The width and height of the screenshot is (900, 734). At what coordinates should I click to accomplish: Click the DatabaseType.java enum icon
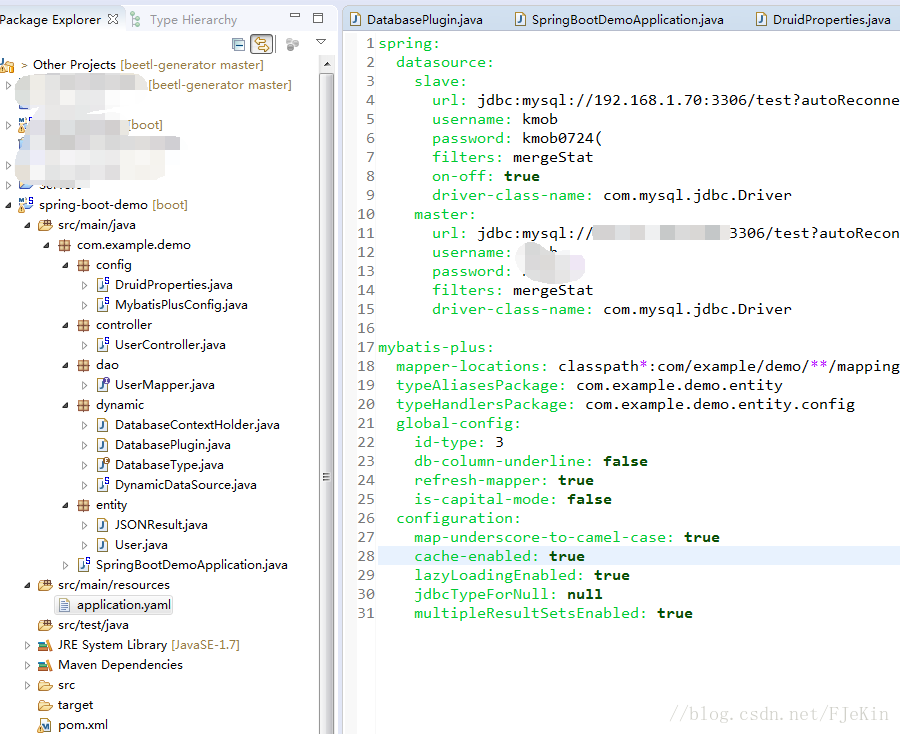click(103, 465)
